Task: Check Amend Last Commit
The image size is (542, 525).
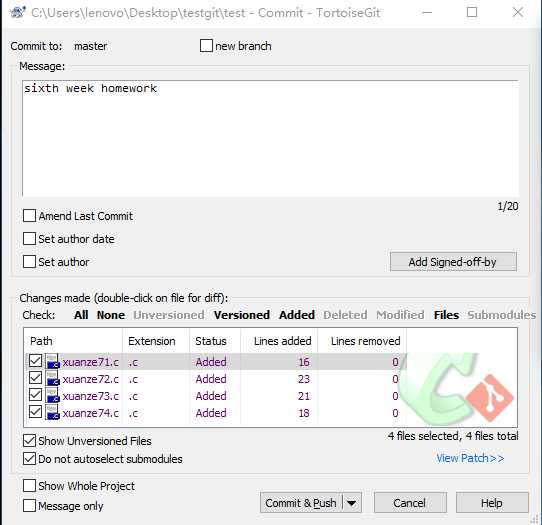Action: point(29,216)
